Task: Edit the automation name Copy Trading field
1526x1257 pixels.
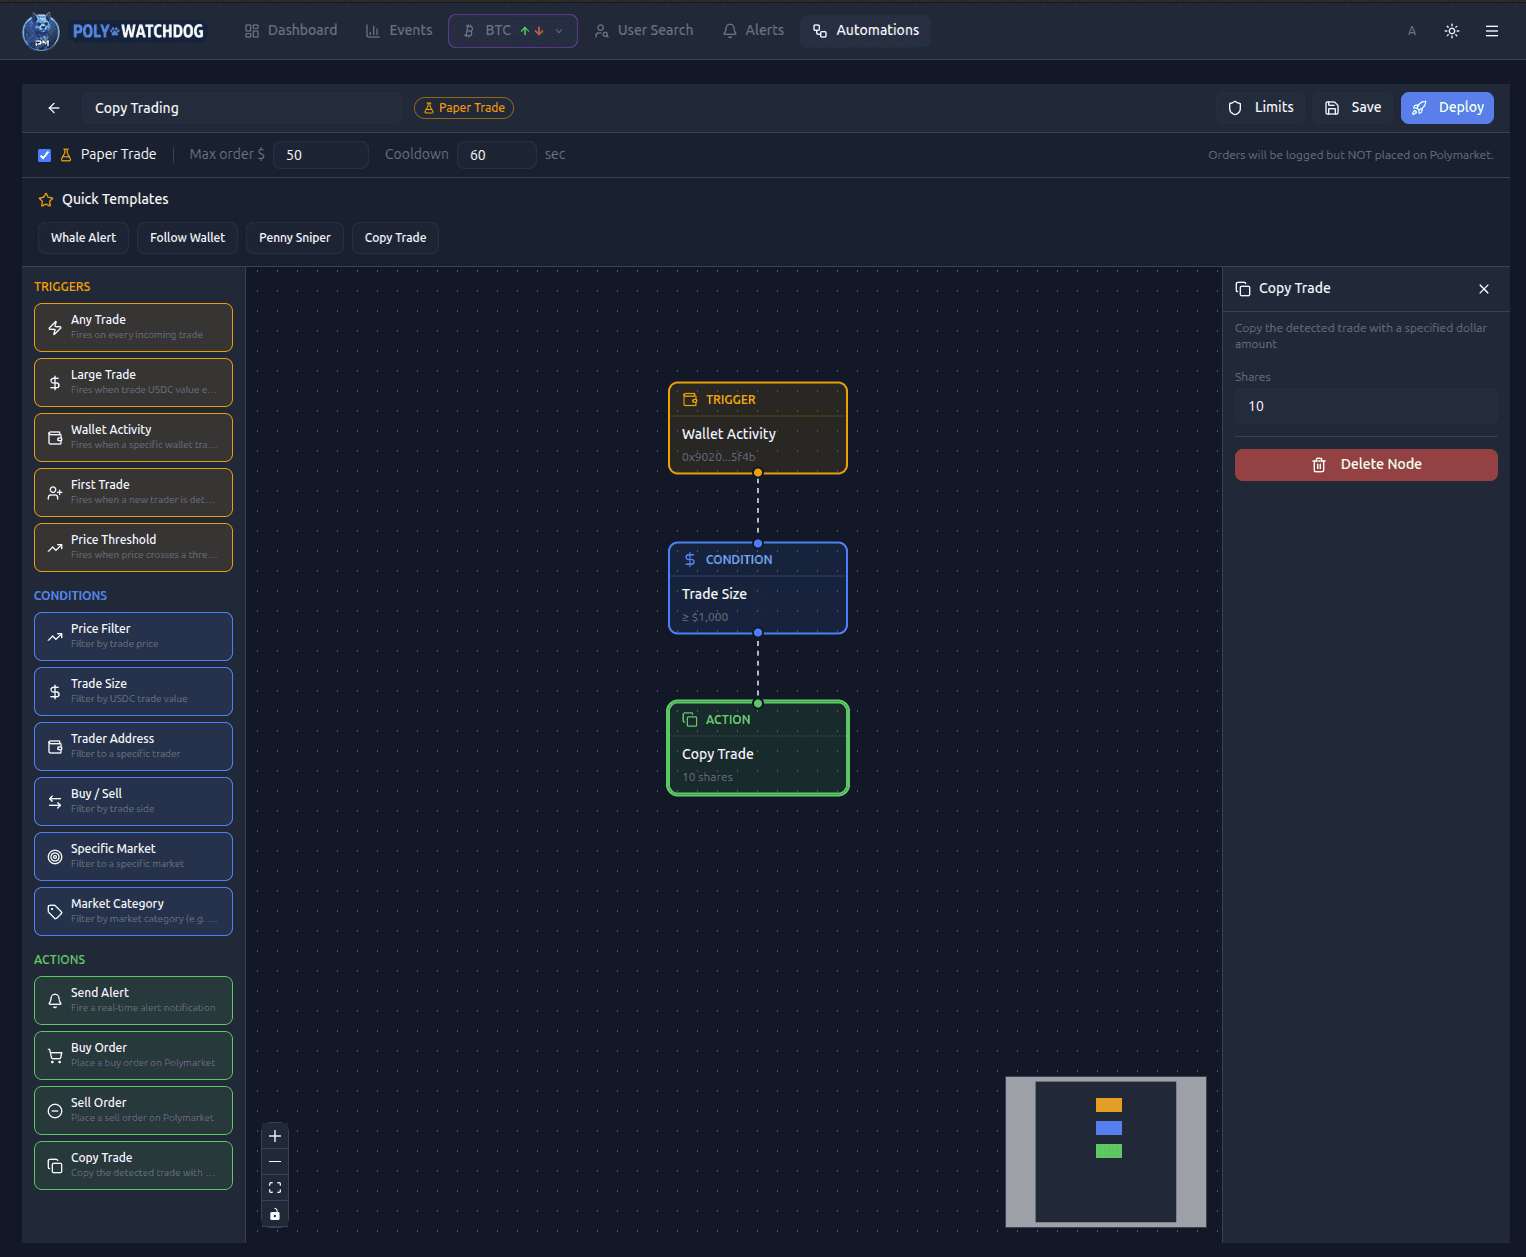Action: click(242, 108)
